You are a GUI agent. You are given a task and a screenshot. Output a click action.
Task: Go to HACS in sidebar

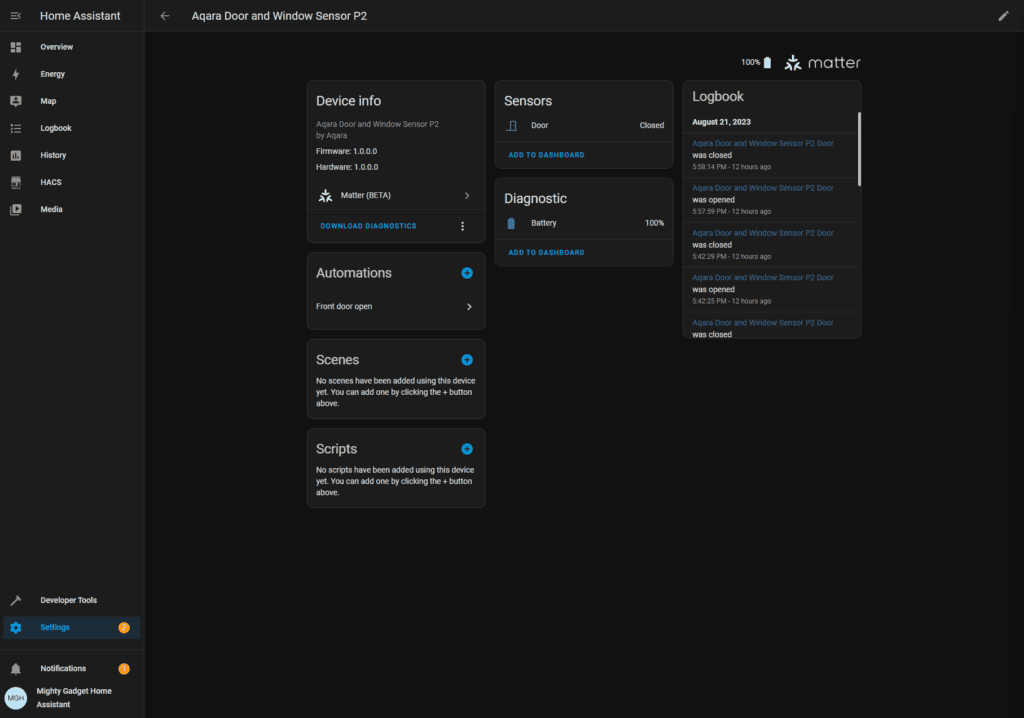[51, 182]
